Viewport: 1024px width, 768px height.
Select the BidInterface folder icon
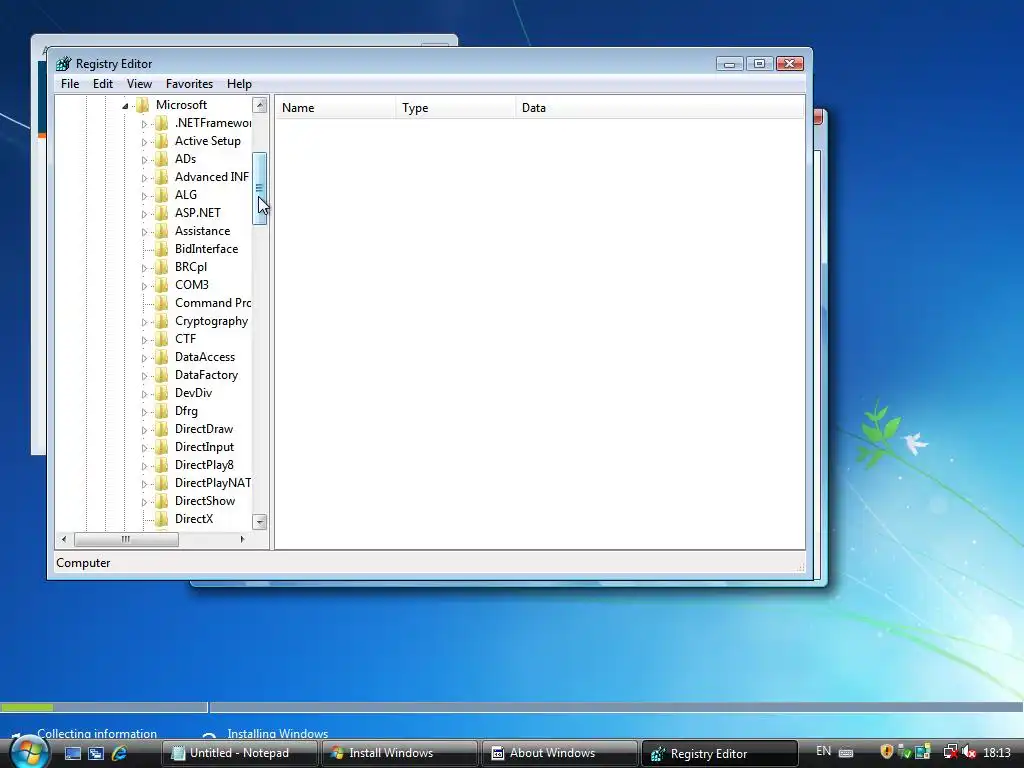(x=161, y=249)
